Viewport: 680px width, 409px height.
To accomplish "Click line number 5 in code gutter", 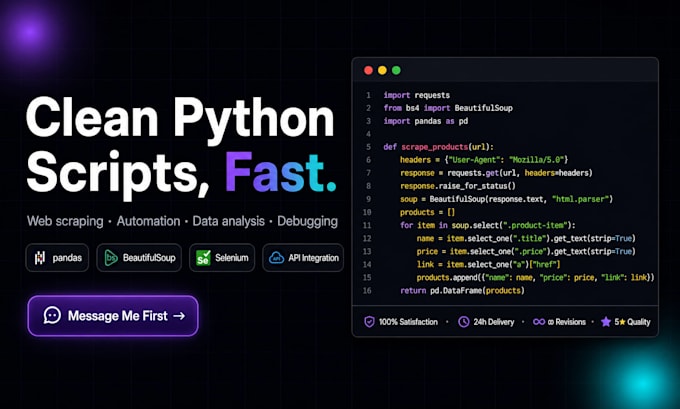I will tap(368, 147).
